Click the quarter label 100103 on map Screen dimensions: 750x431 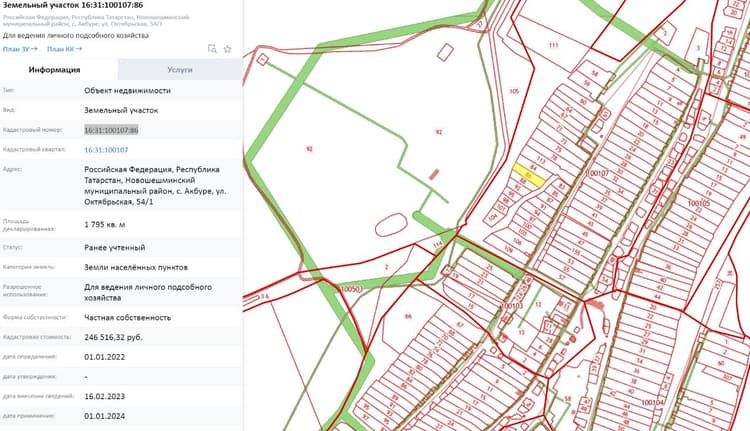[x=512, y=305]
